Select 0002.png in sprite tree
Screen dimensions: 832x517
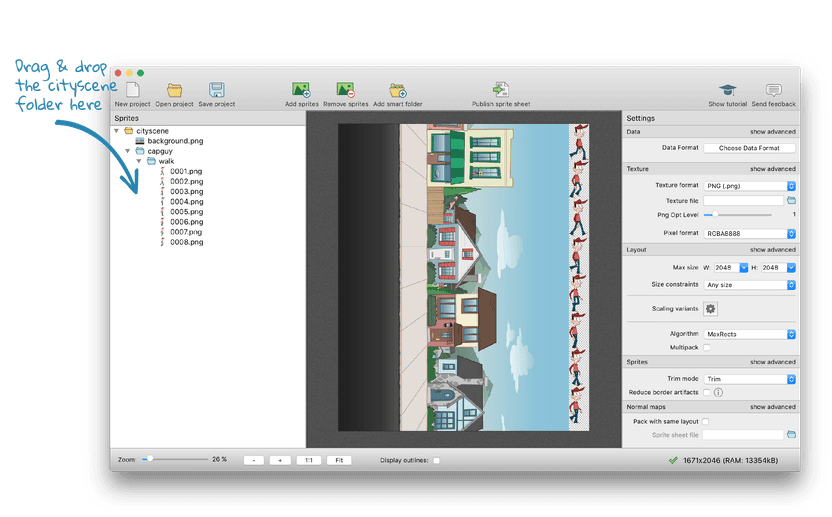[186, 181]
